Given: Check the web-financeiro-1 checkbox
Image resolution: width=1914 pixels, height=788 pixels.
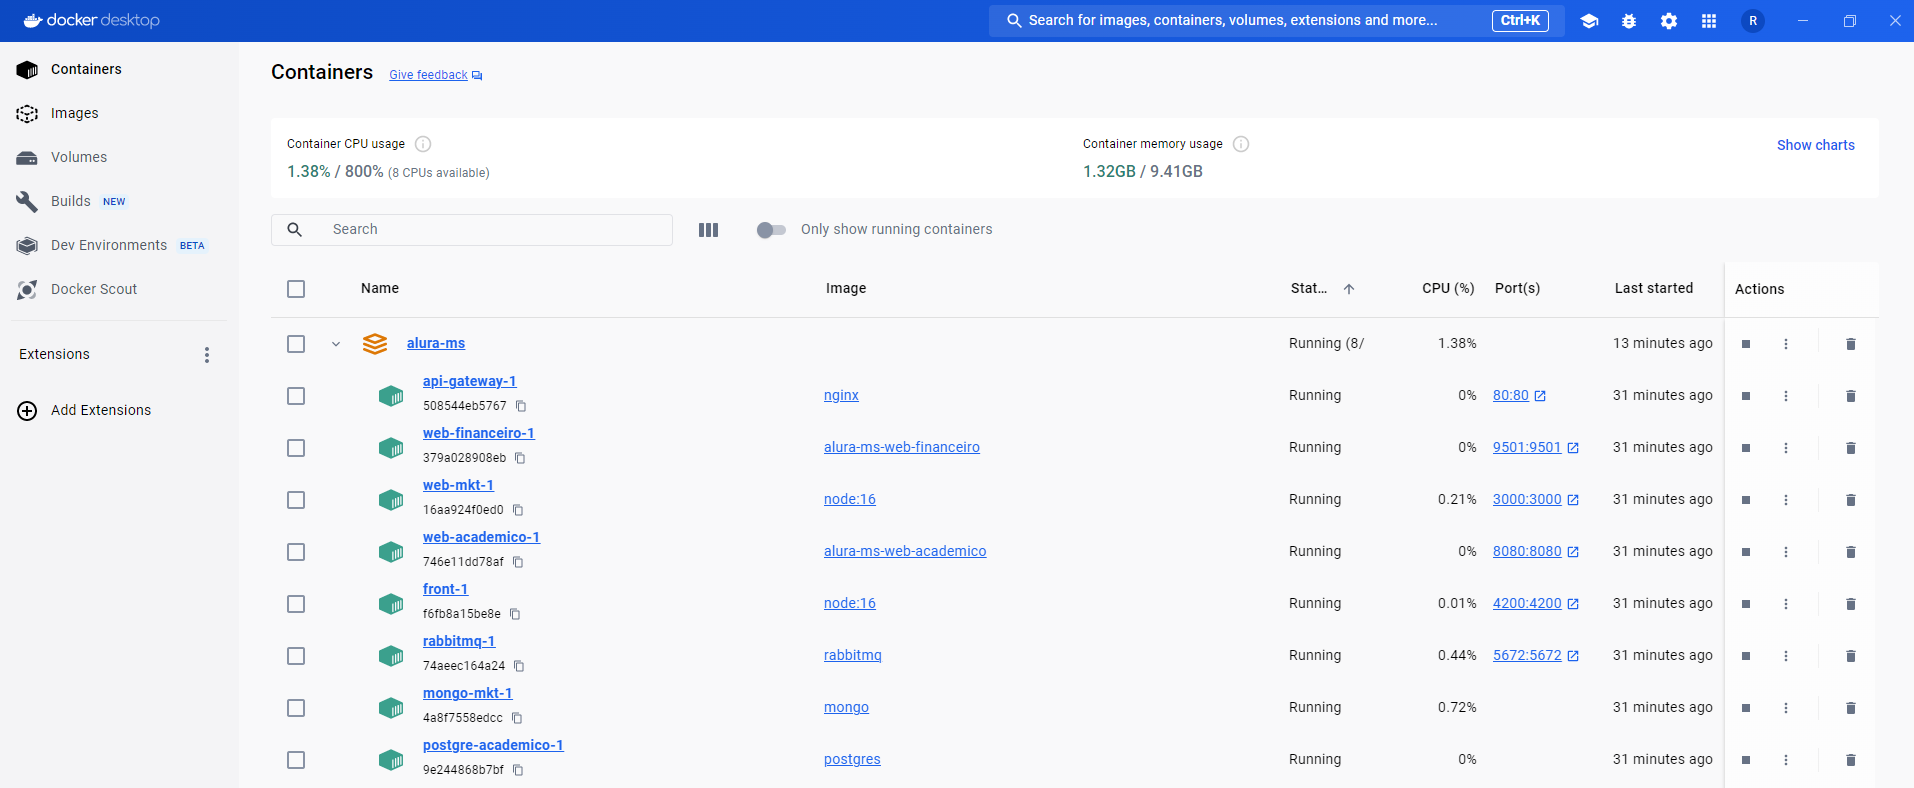Looking at the screenshot, I should click(296, 448).
